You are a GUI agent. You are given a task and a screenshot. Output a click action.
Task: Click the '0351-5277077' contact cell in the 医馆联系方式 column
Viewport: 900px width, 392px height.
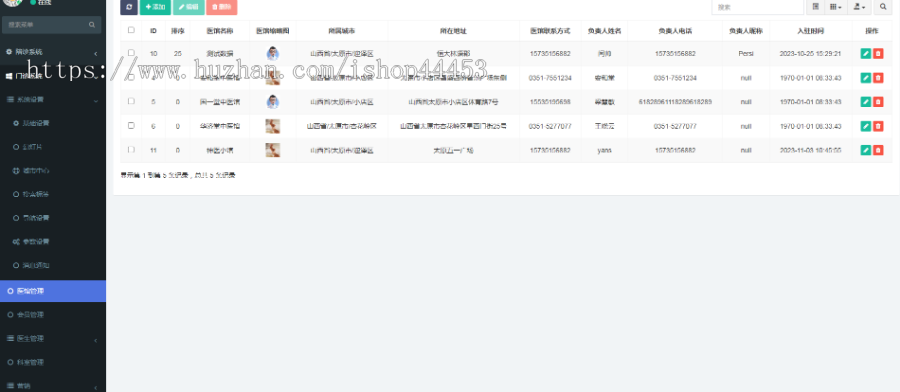pos(550,126)
